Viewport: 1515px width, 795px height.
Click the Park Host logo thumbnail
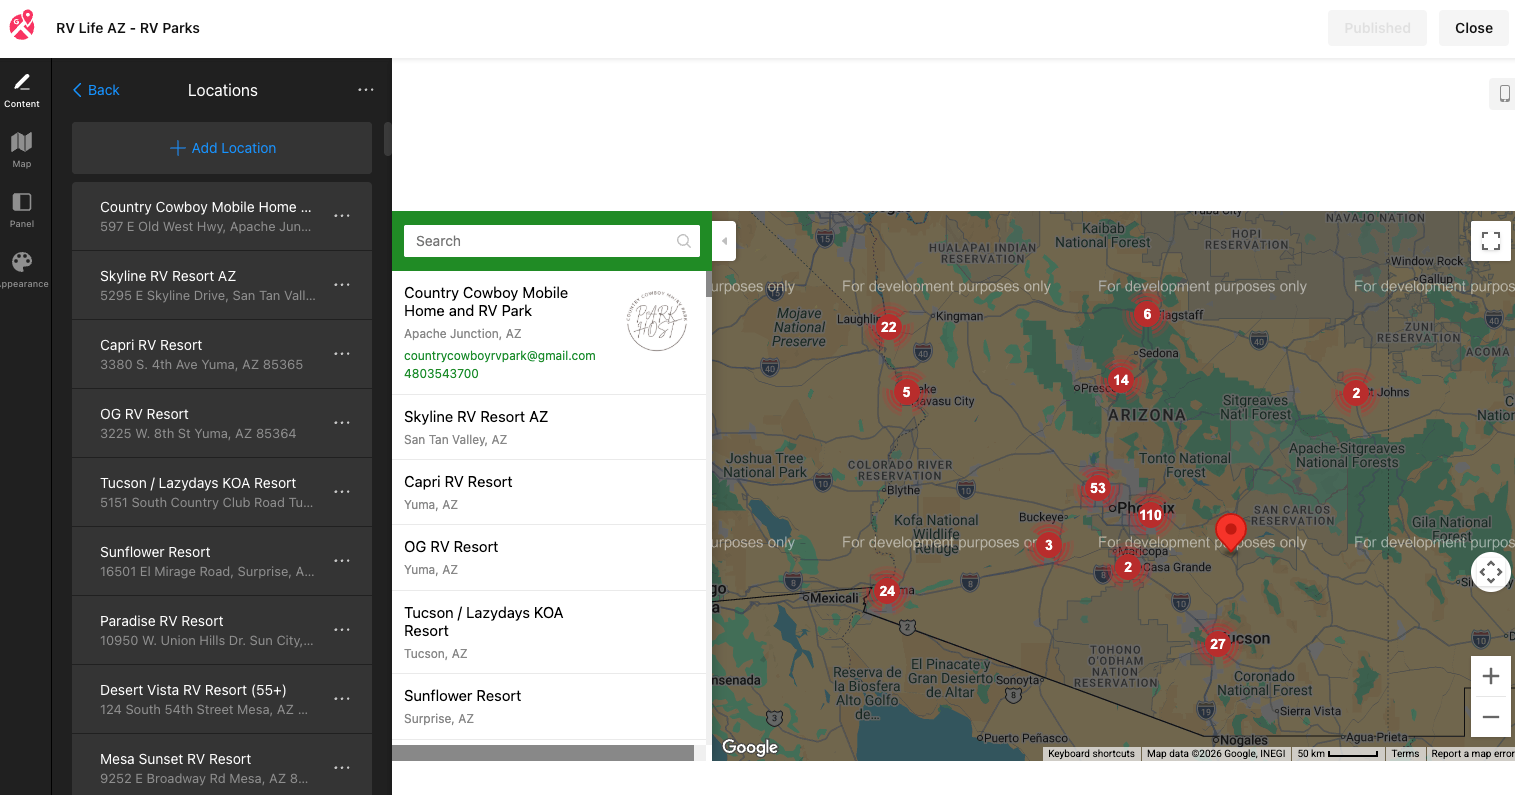point(656,321)
